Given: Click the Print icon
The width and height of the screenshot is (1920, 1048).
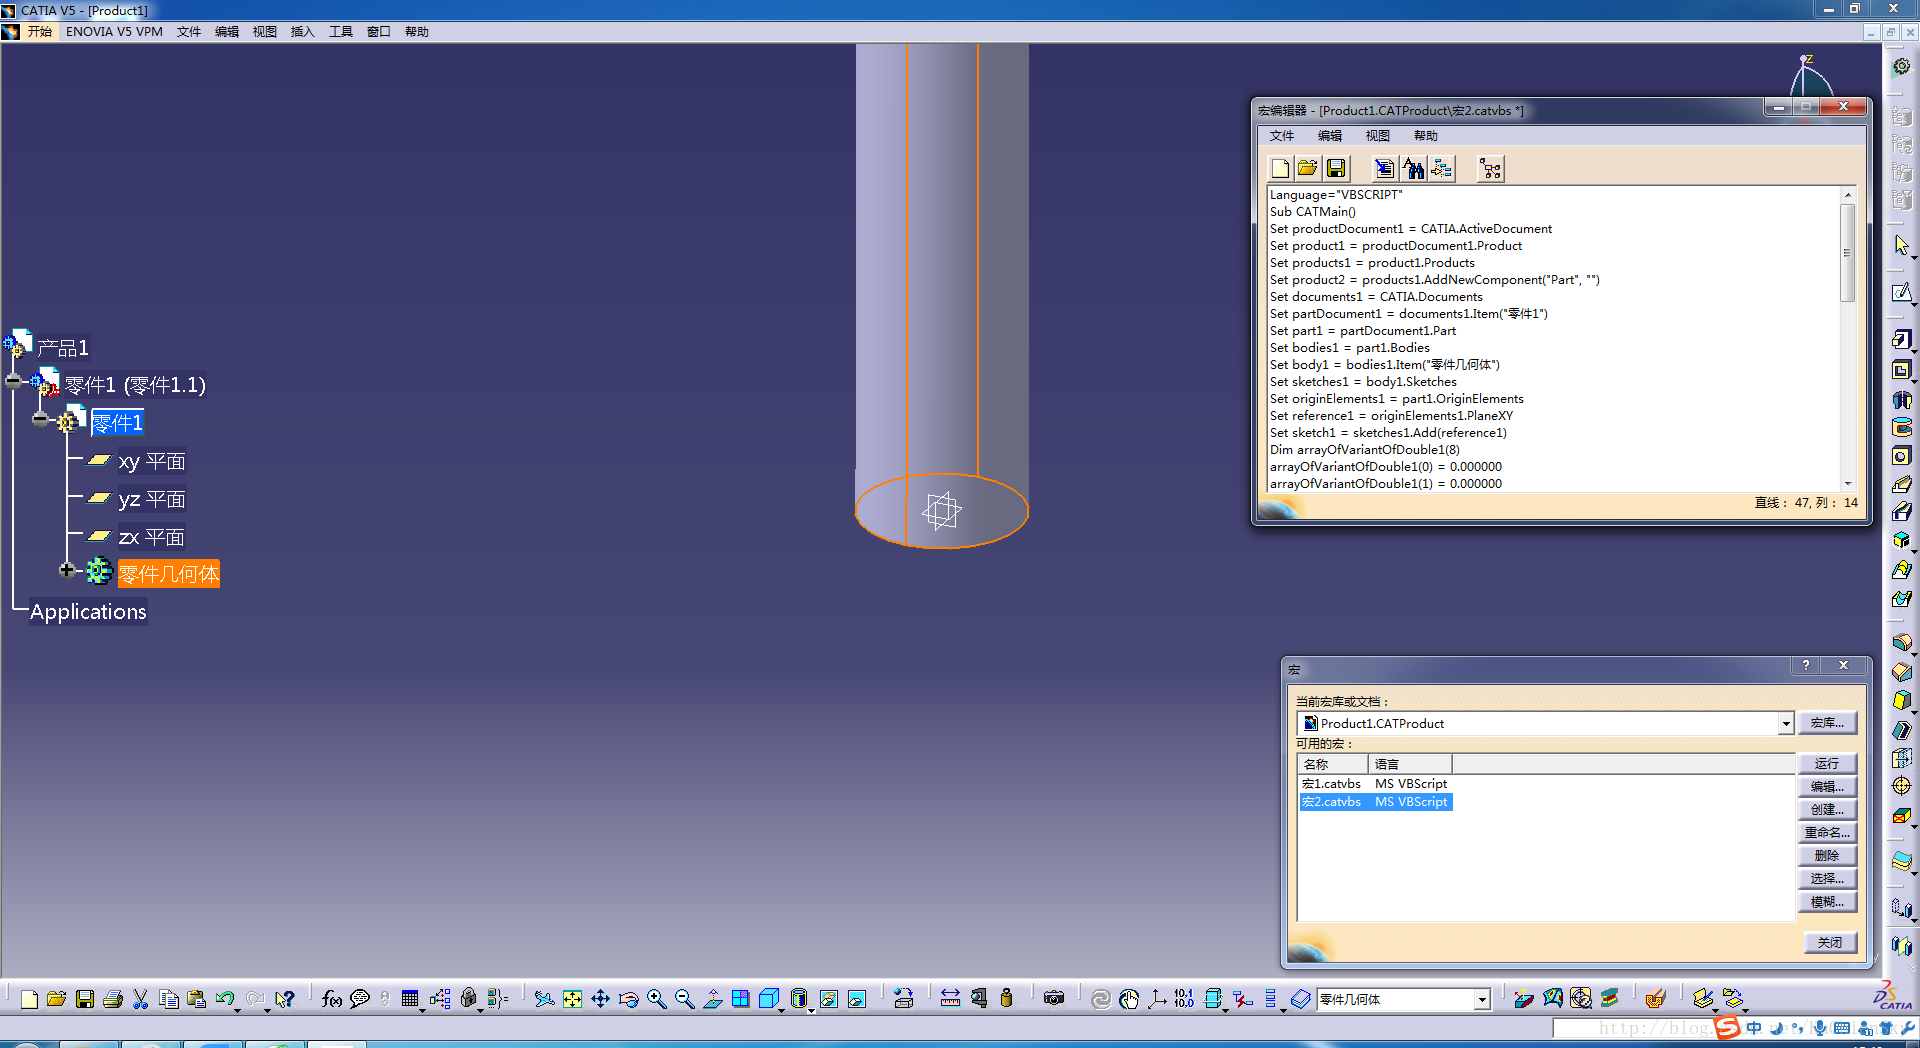Looking at the screenshot, I should (113, 999).
